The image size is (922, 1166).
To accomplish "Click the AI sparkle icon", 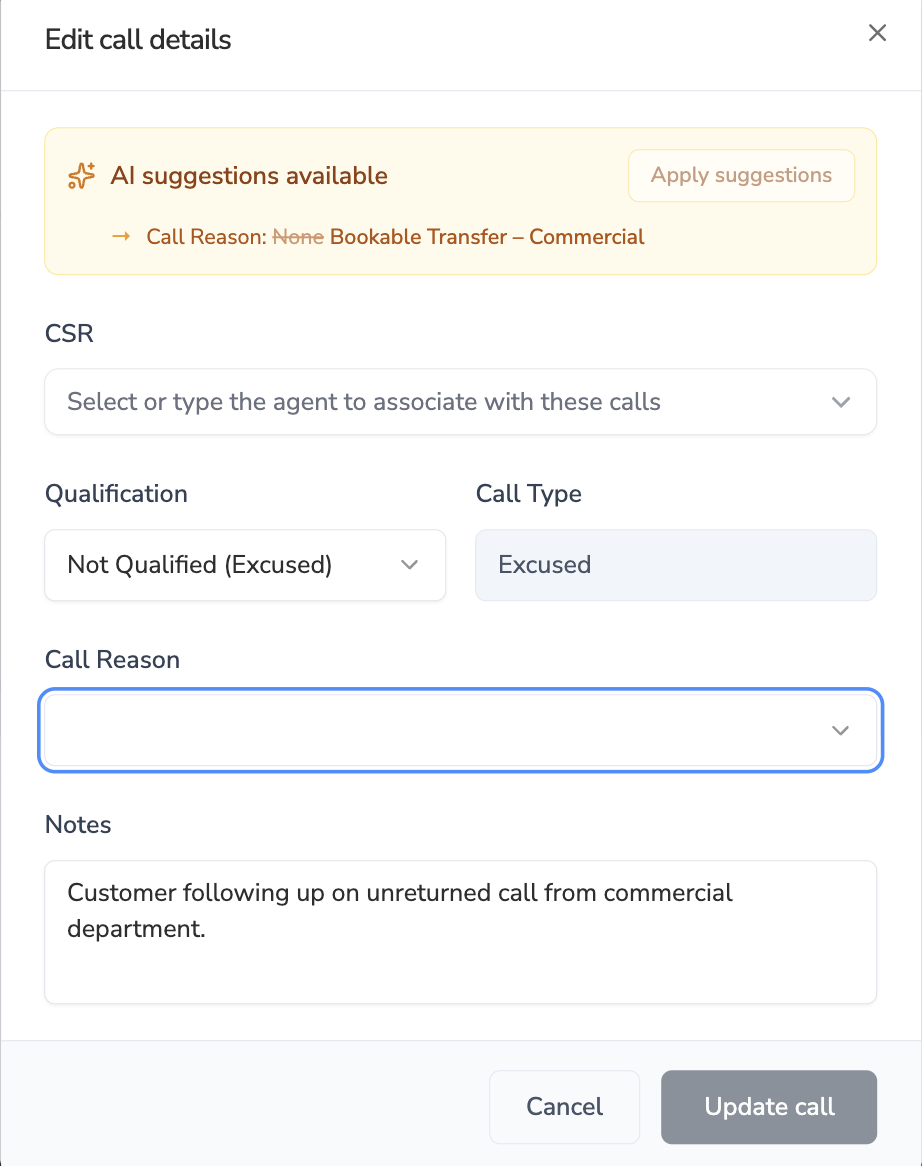I will pyautogui.click(x=81, y=176).
